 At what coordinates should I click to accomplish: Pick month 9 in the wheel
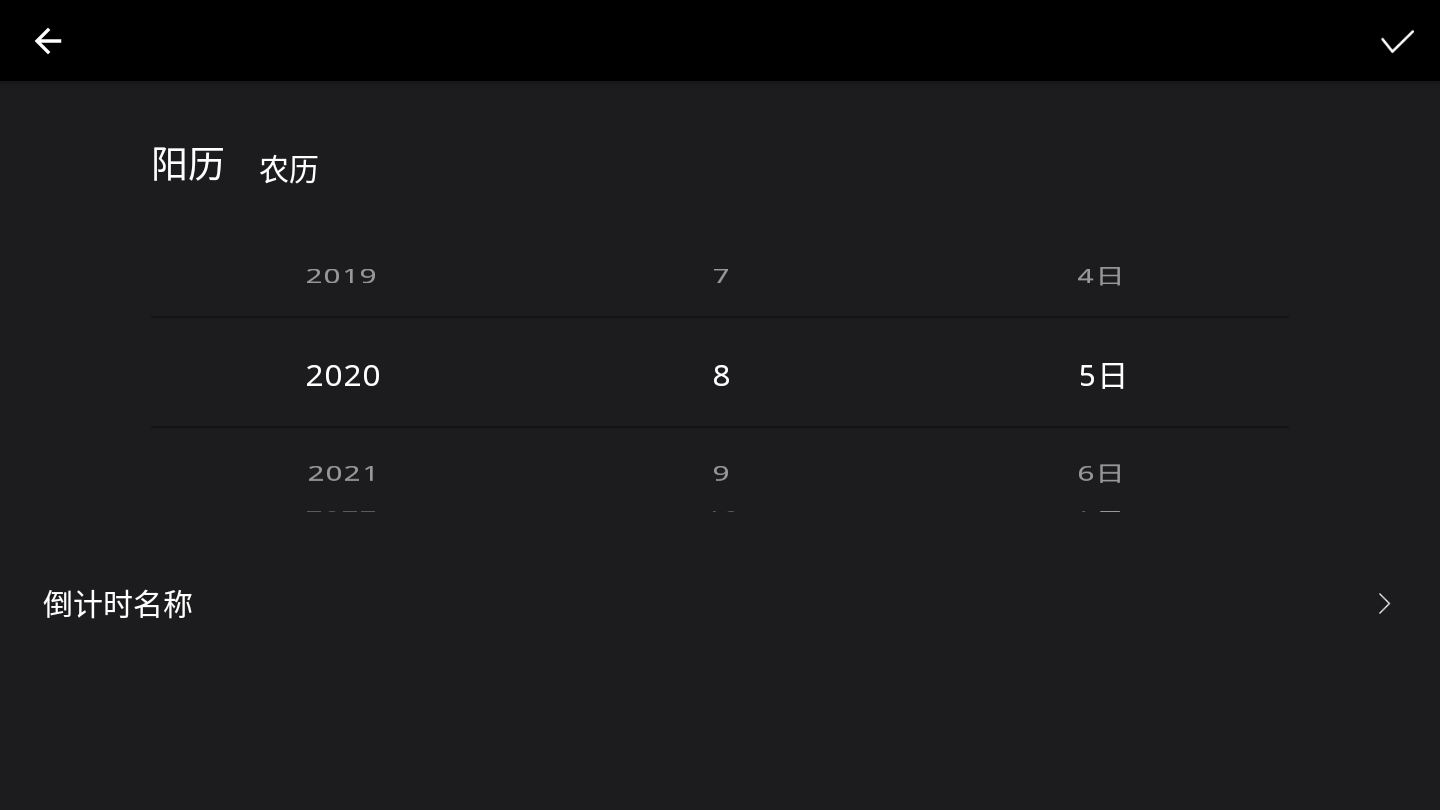[721, 474]
